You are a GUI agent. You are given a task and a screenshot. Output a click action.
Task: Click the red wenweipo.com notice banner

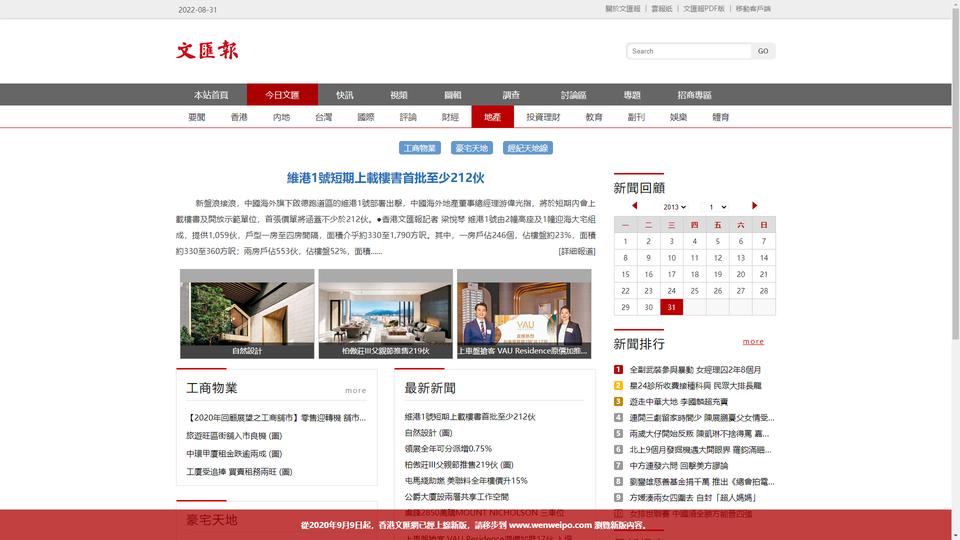475,525
